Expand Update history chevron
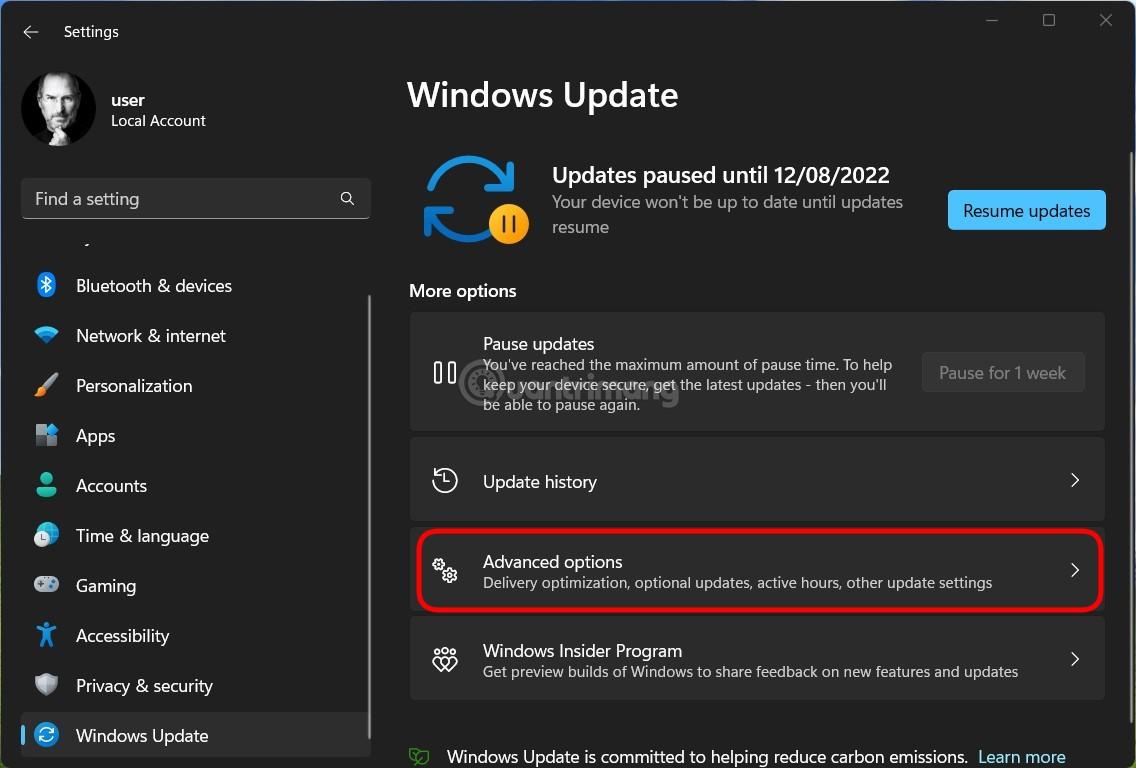Viewport: 1136px width, 768px height. pos(1075,480)
